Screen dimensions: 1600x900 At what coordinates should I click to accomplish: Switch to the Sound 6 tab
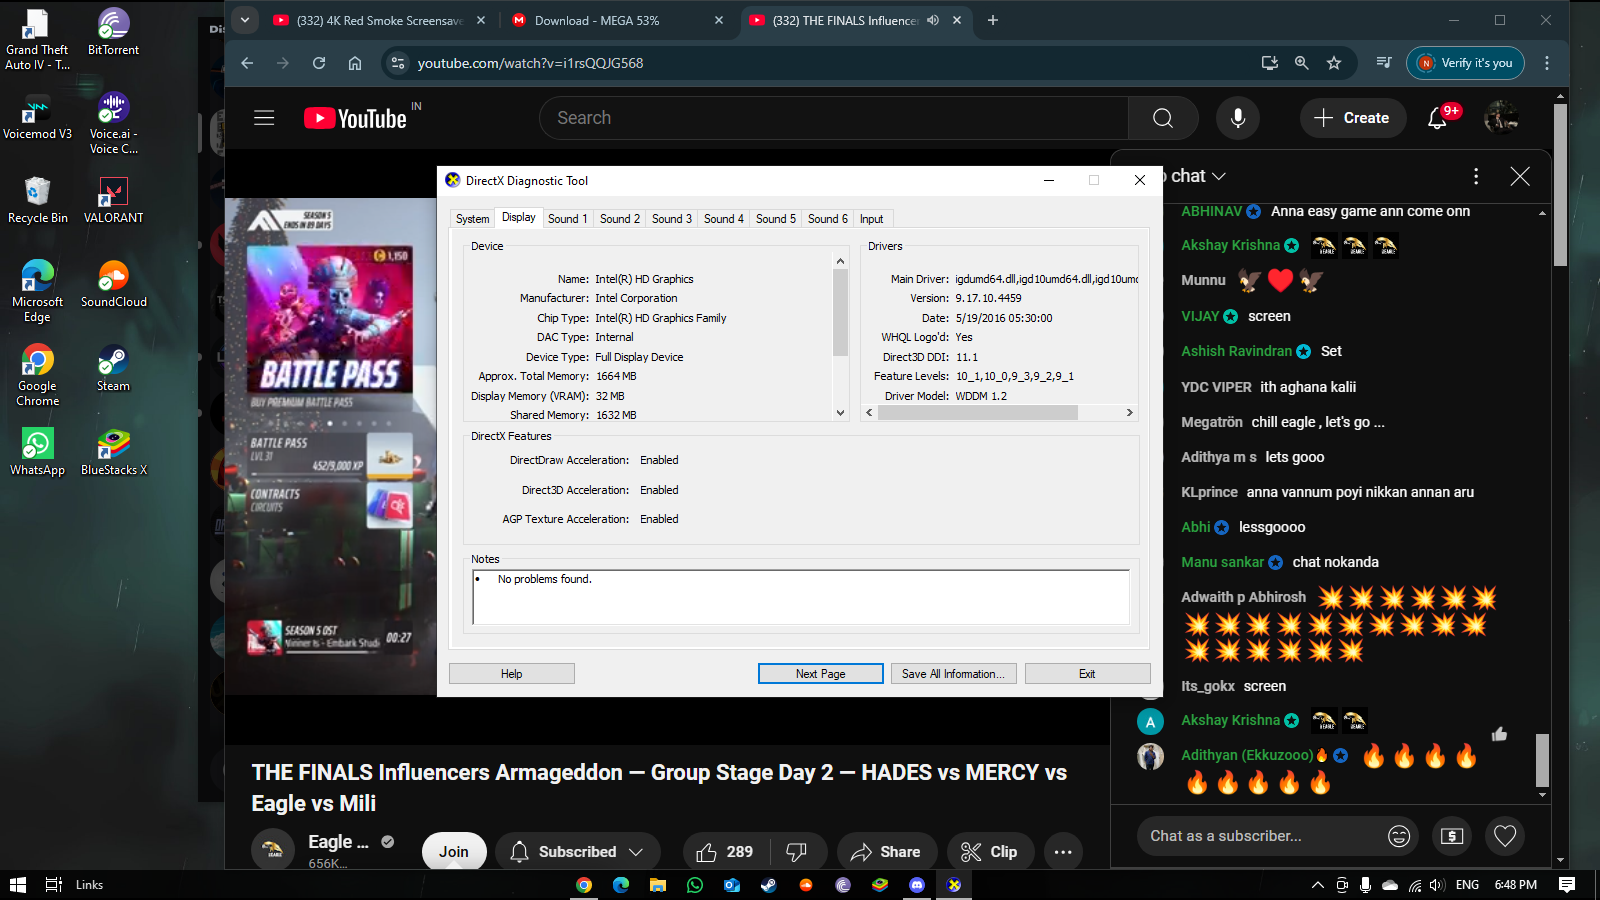[x=828, y=219]
